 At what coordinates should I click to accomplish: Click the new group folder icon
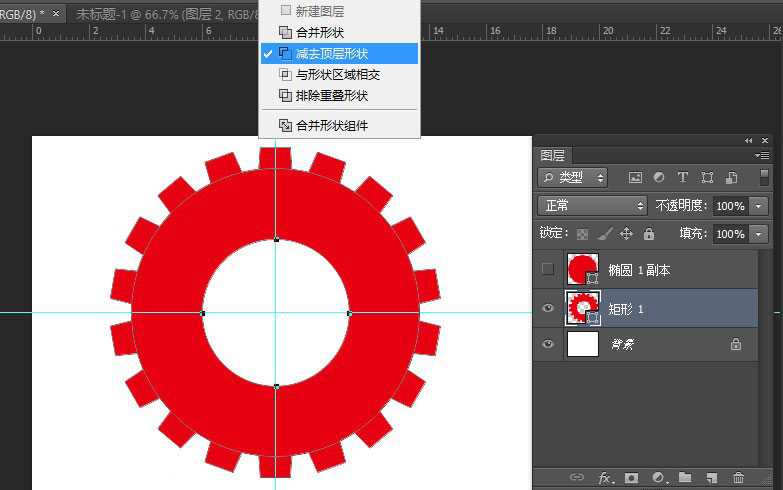pos(685,479)
